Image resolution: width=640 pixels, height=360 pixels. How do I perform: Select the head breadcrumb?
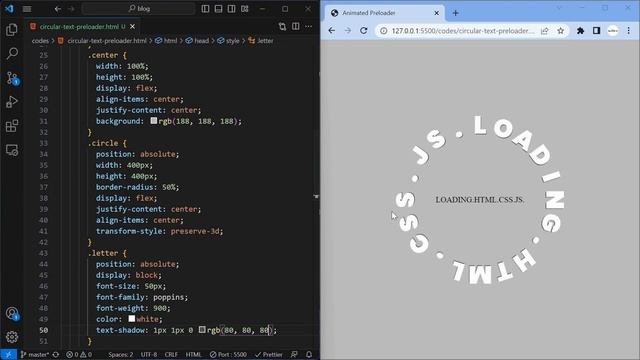click(197, 41)
